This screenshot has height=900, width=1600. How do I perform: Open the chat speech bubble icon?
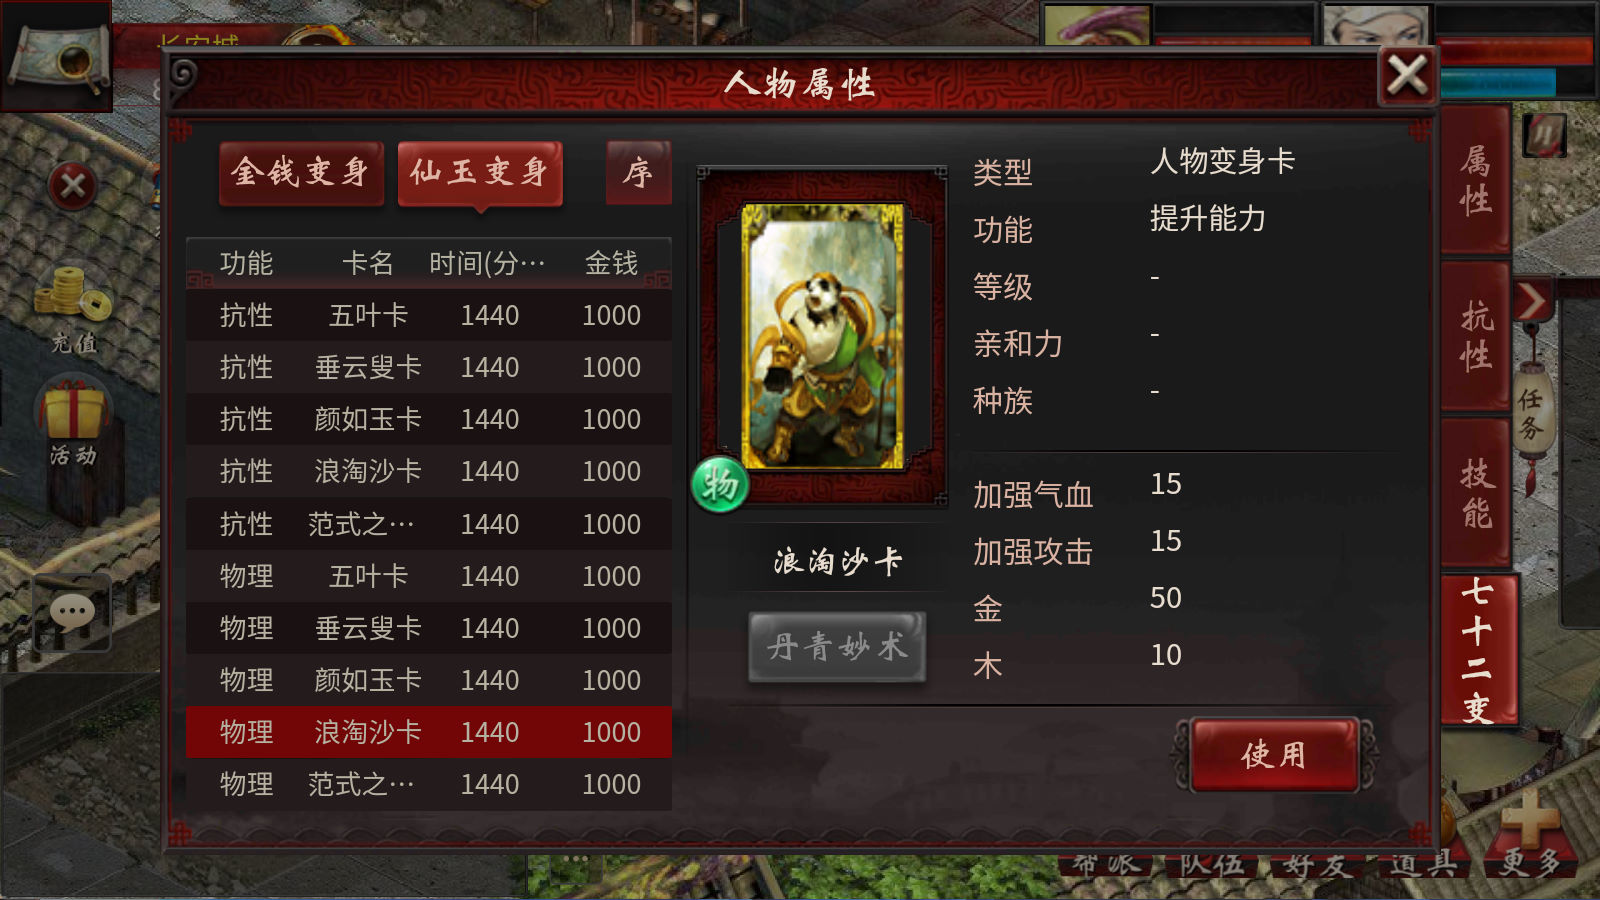click(x=72, y=611)
